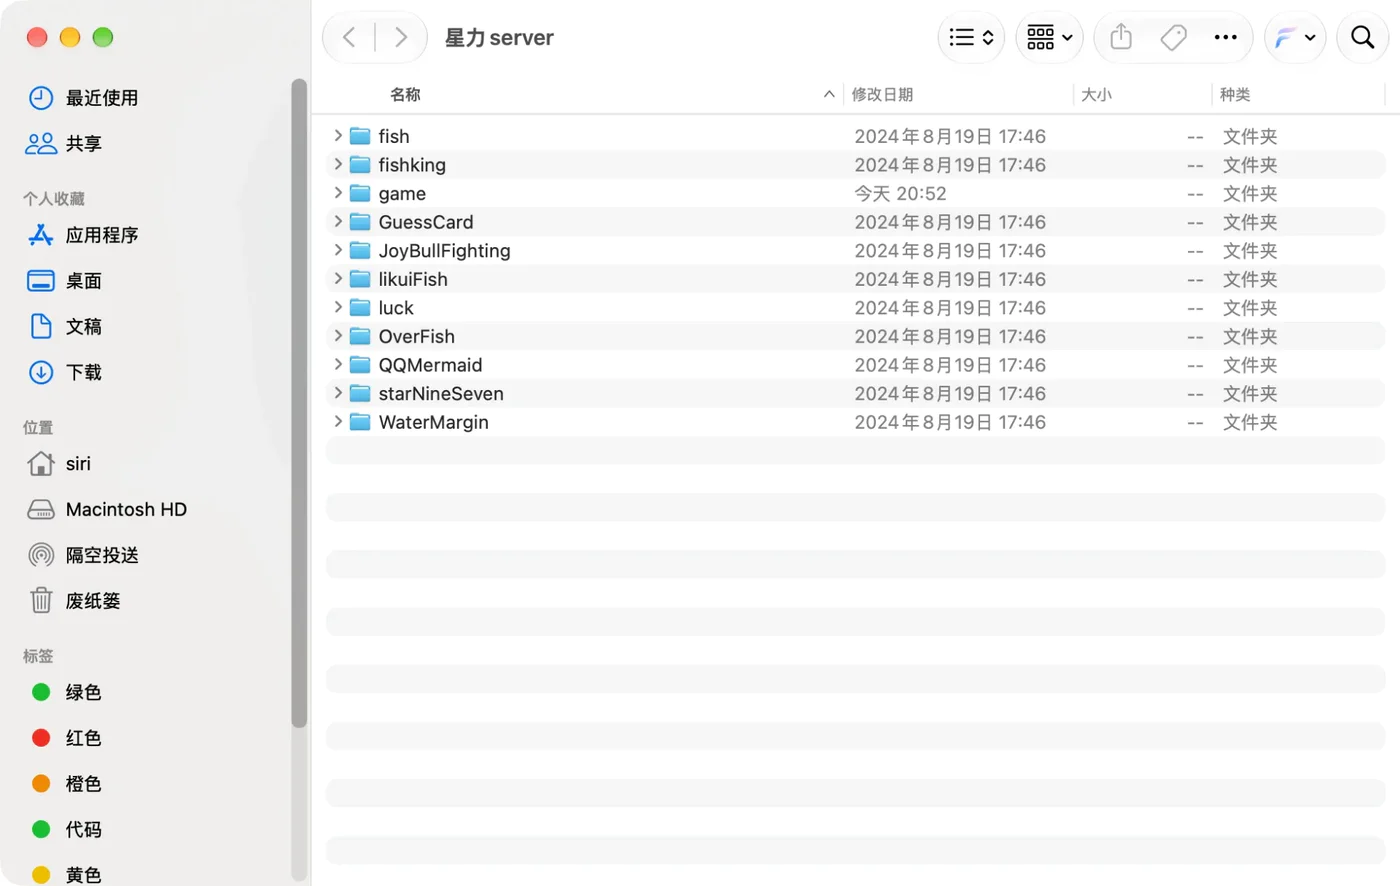This screenshot has height=886, width=1400.
Task: Expand the fish folder
Action: pos(338,136)
